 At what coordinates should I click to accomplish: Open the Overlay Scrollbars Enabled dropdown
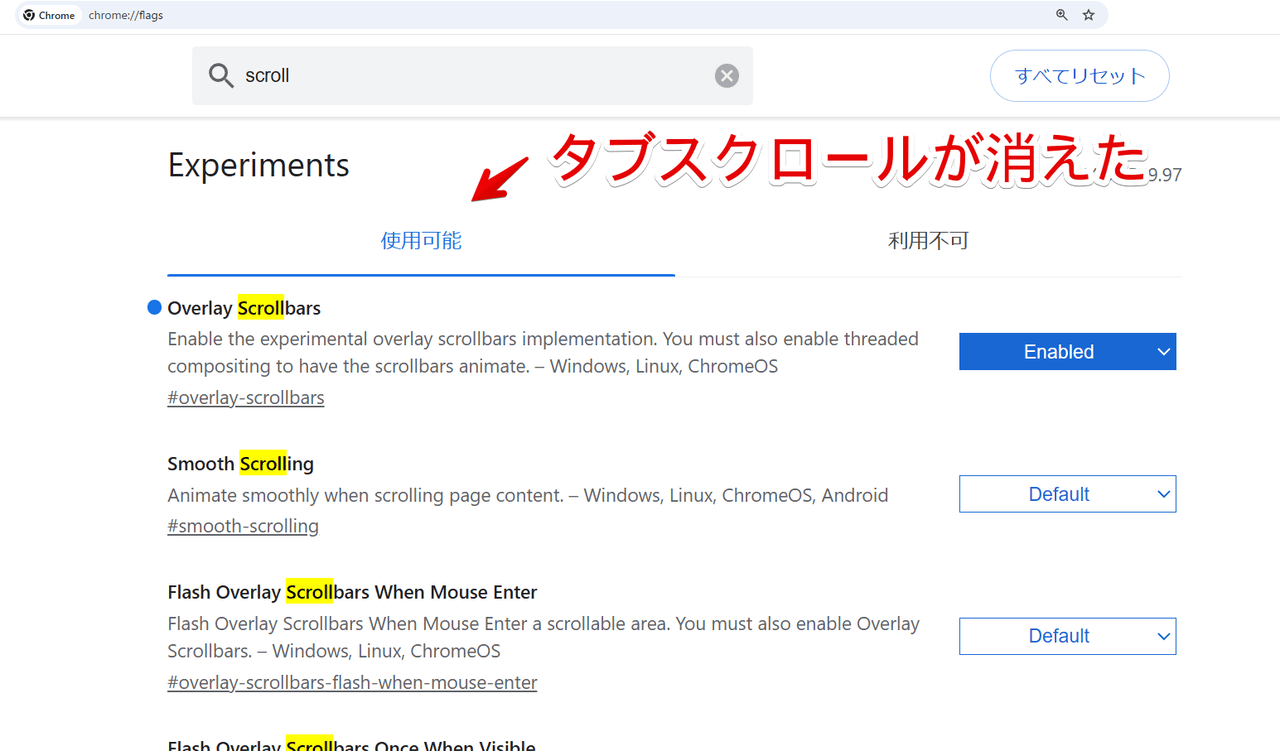pos(1067,352)
